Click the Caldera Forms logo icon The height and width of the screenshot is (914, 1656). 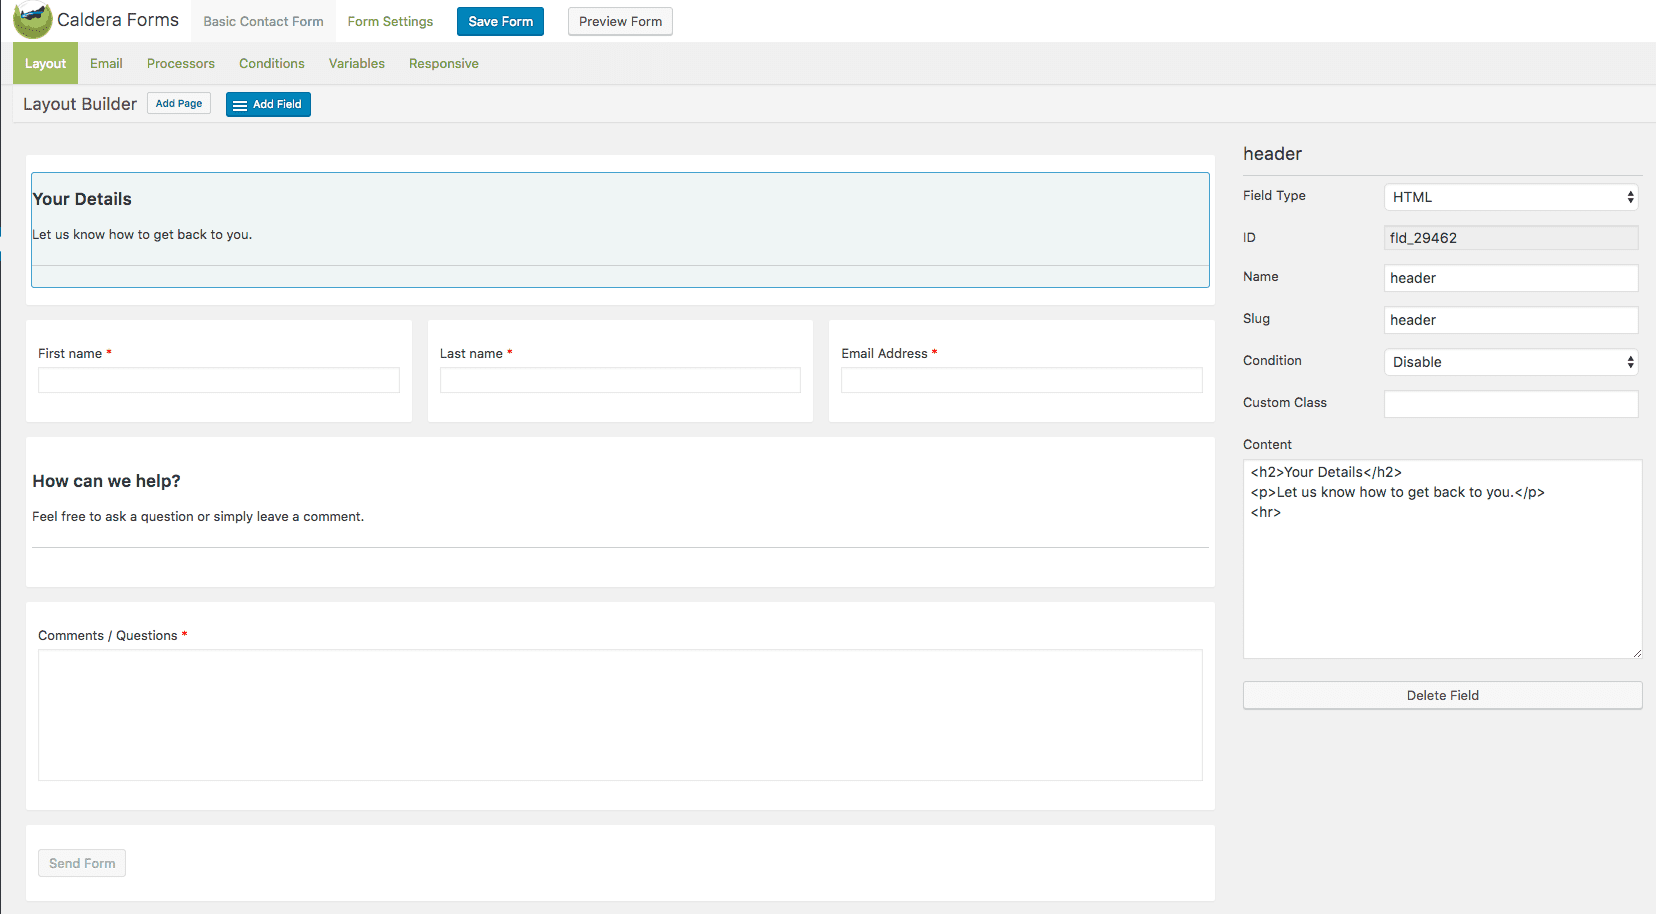click(32, 20)
